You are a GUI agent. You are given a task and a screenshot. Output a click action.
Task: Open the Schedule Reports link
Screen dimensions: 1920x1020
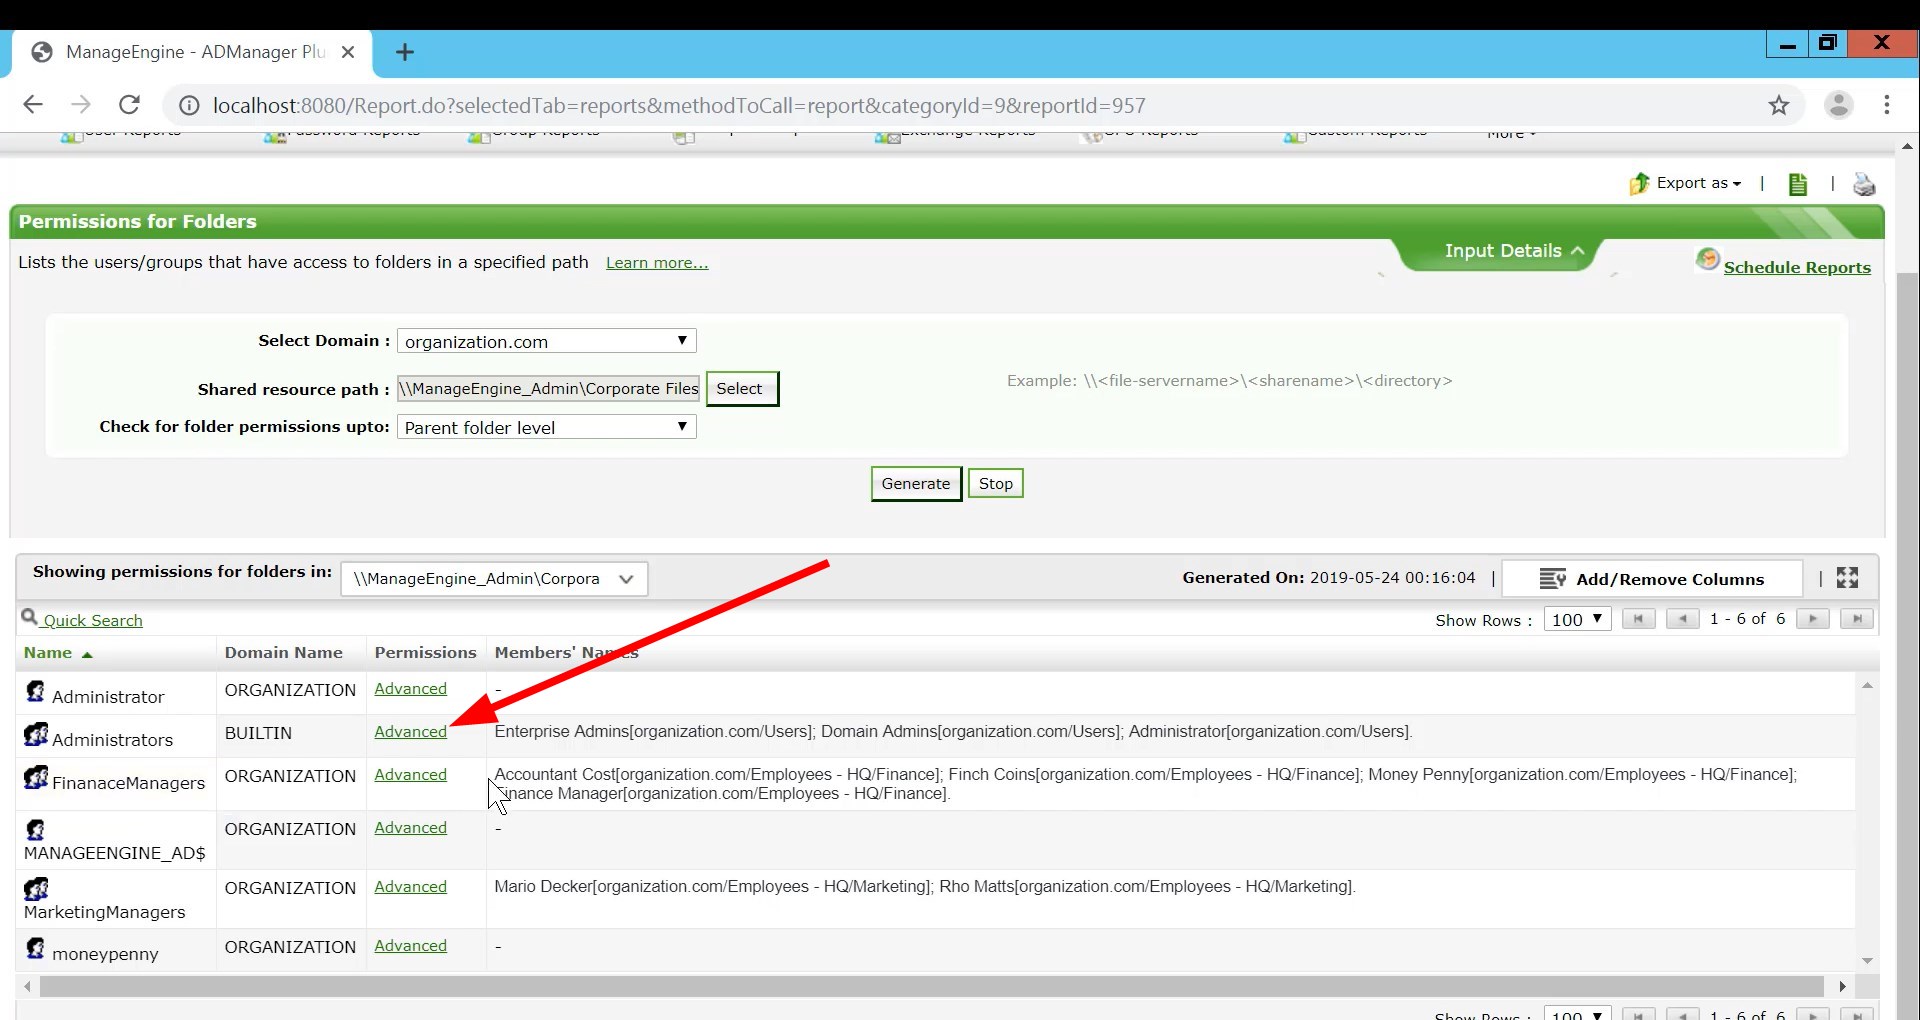coord(1797,267)
